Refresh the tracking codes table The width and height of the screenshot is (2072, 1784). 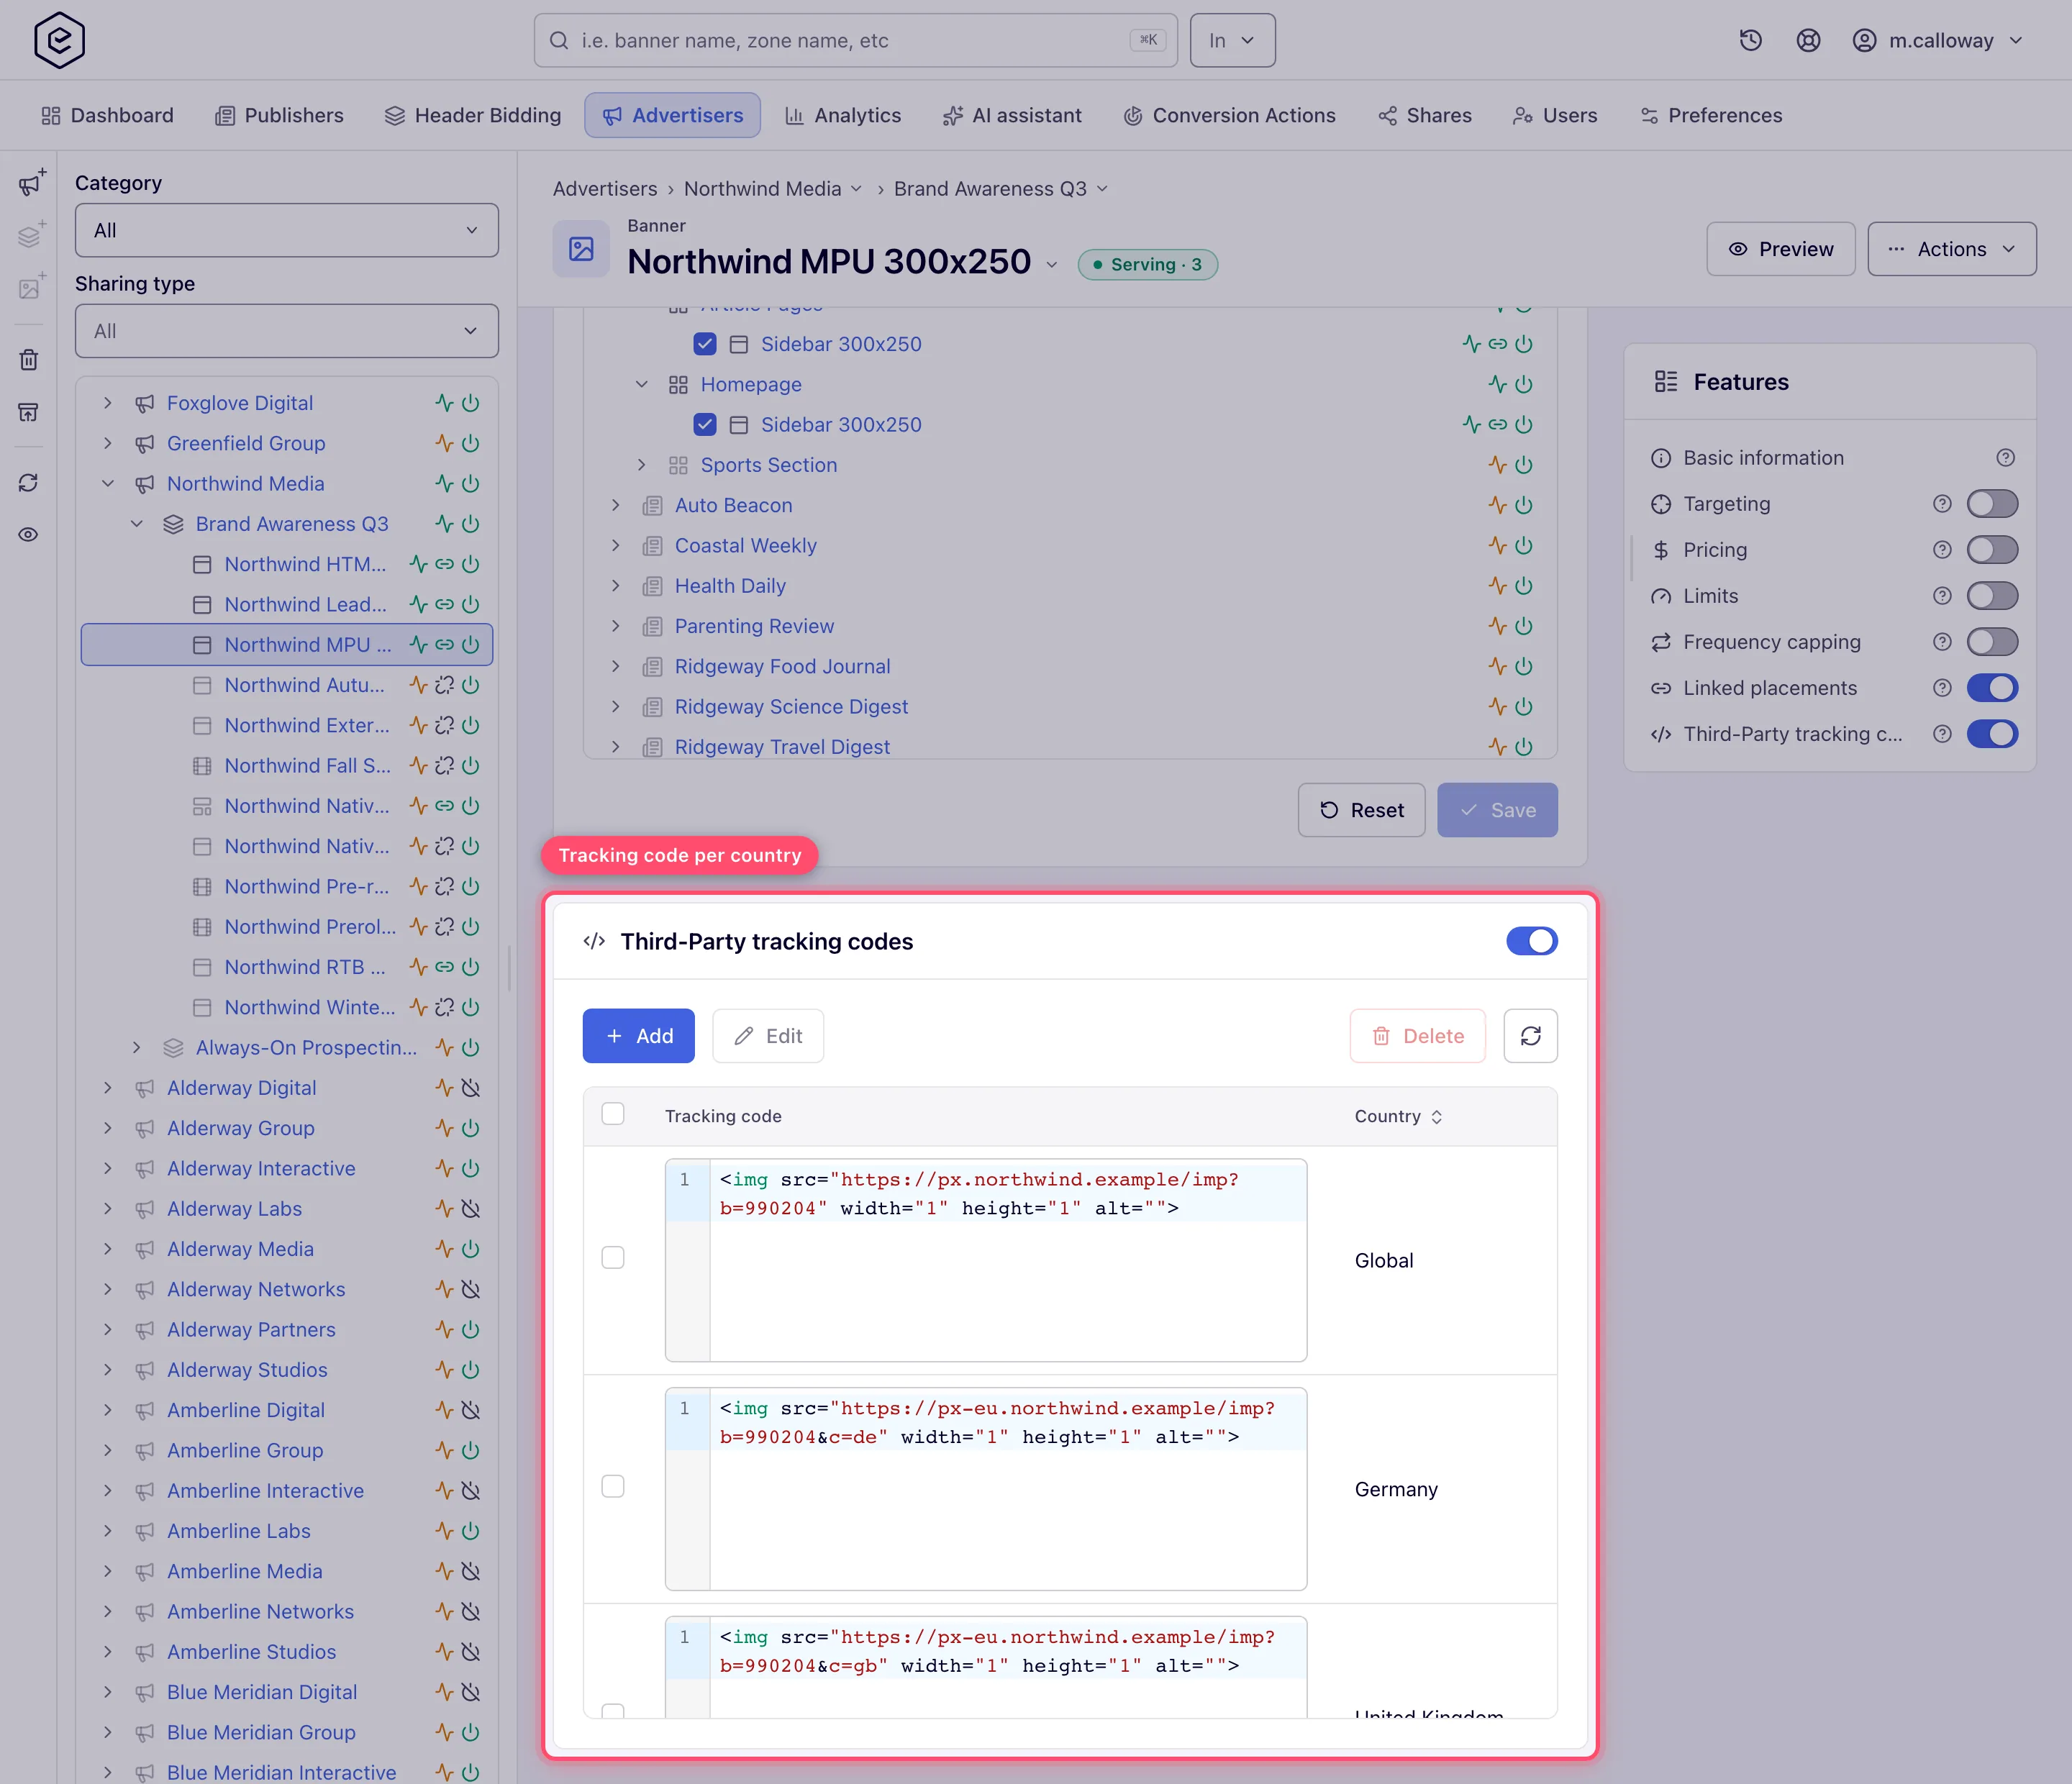(1530, 1036)
